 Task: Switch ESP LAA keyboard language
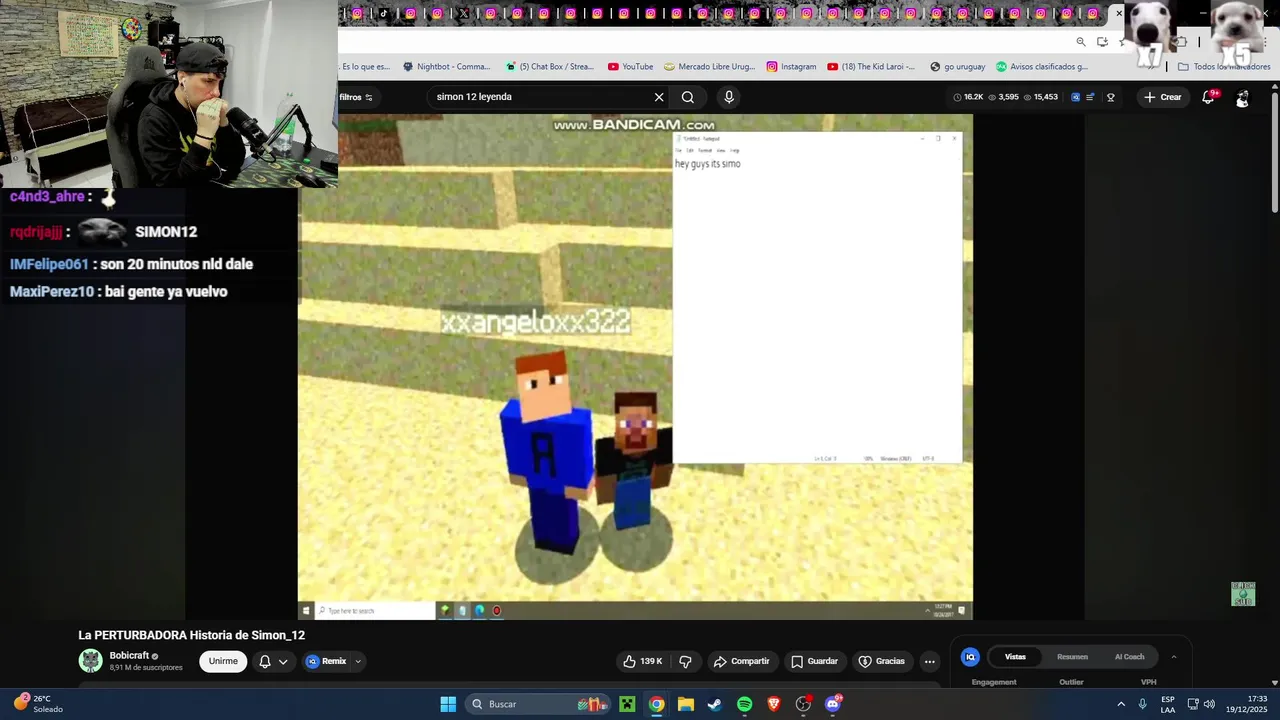(x=1168, y=704)
